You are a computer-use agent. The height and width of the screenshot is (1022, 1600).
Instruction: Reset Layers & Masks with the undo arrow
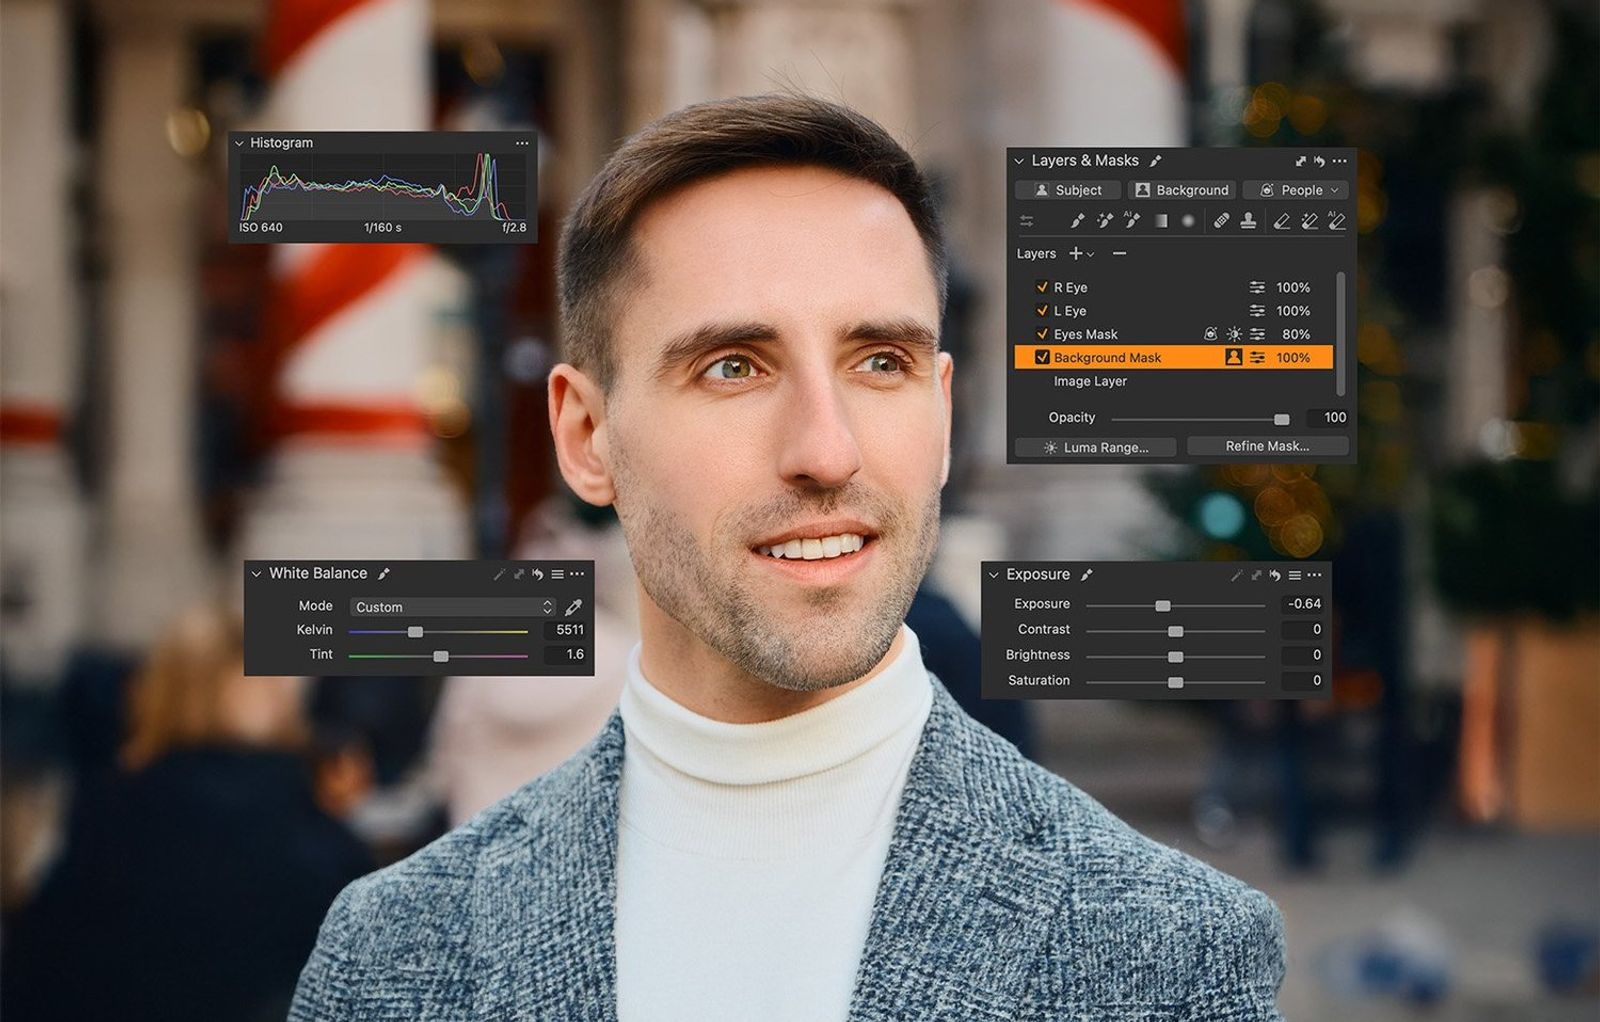pyautogui.click(x=1319, y=161)
